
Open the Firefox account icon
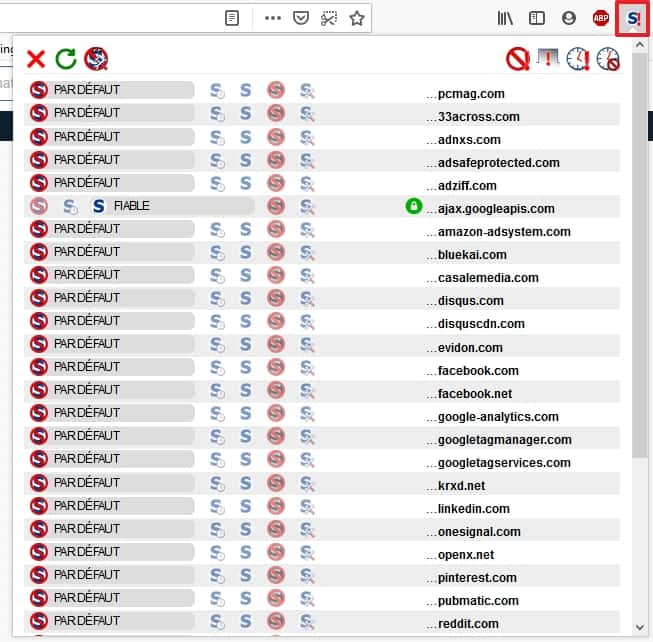(x=568, y=18)
